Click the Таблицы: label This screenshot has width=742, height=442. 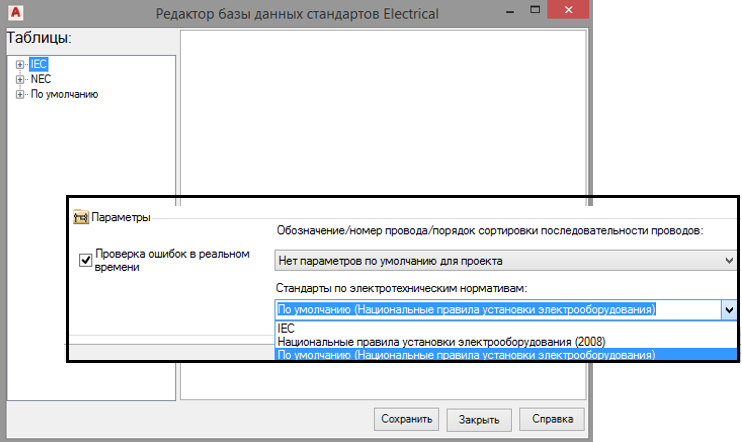tap(39, 38)
